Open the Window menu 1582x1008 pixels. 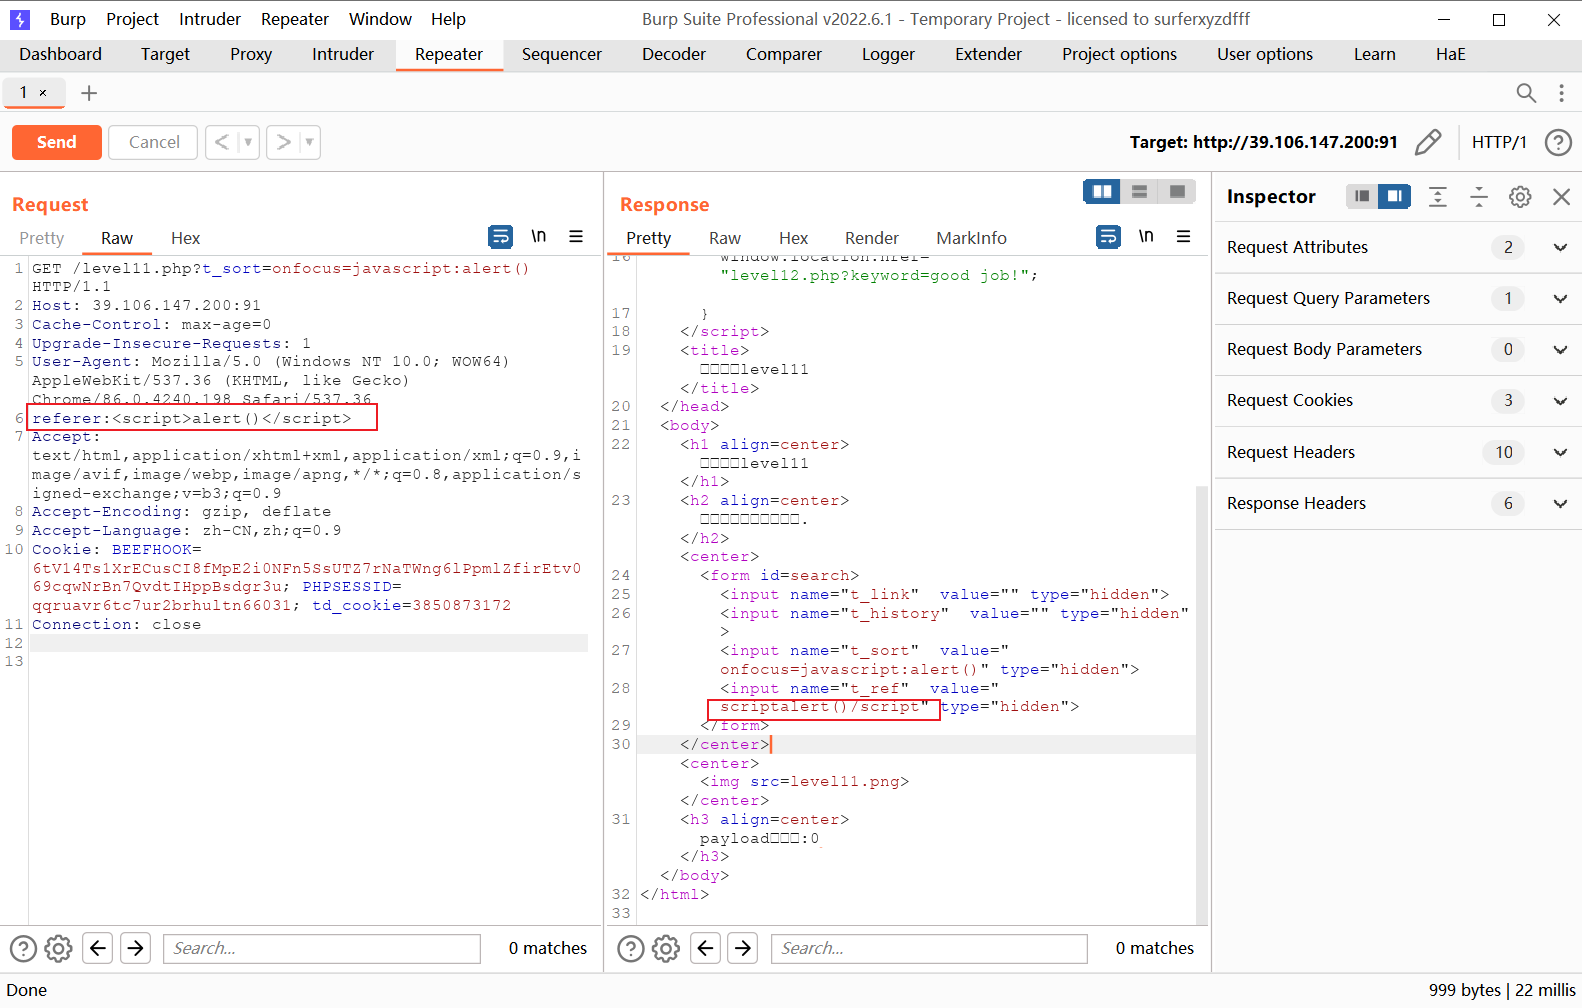click(x=380, y=19)
